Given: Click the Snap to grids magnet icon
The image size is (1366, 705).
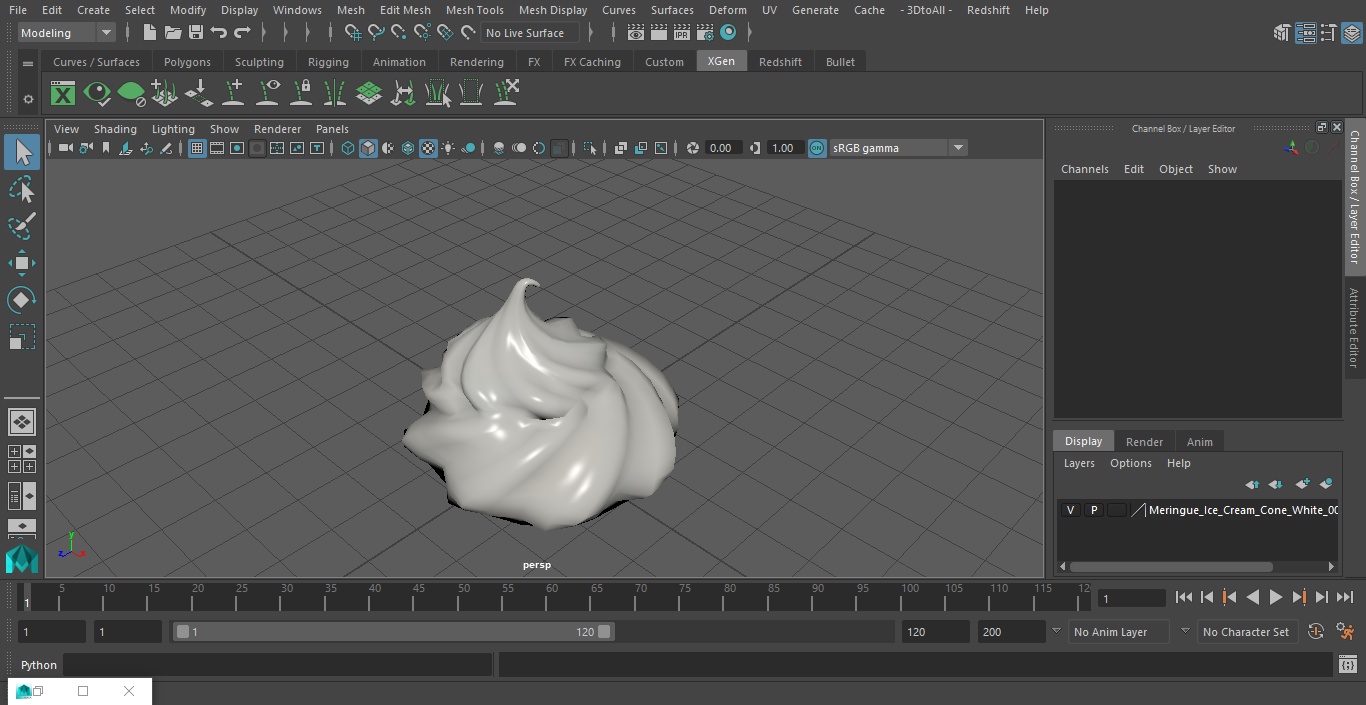Looking at the screenshot, I should (352, 33).
